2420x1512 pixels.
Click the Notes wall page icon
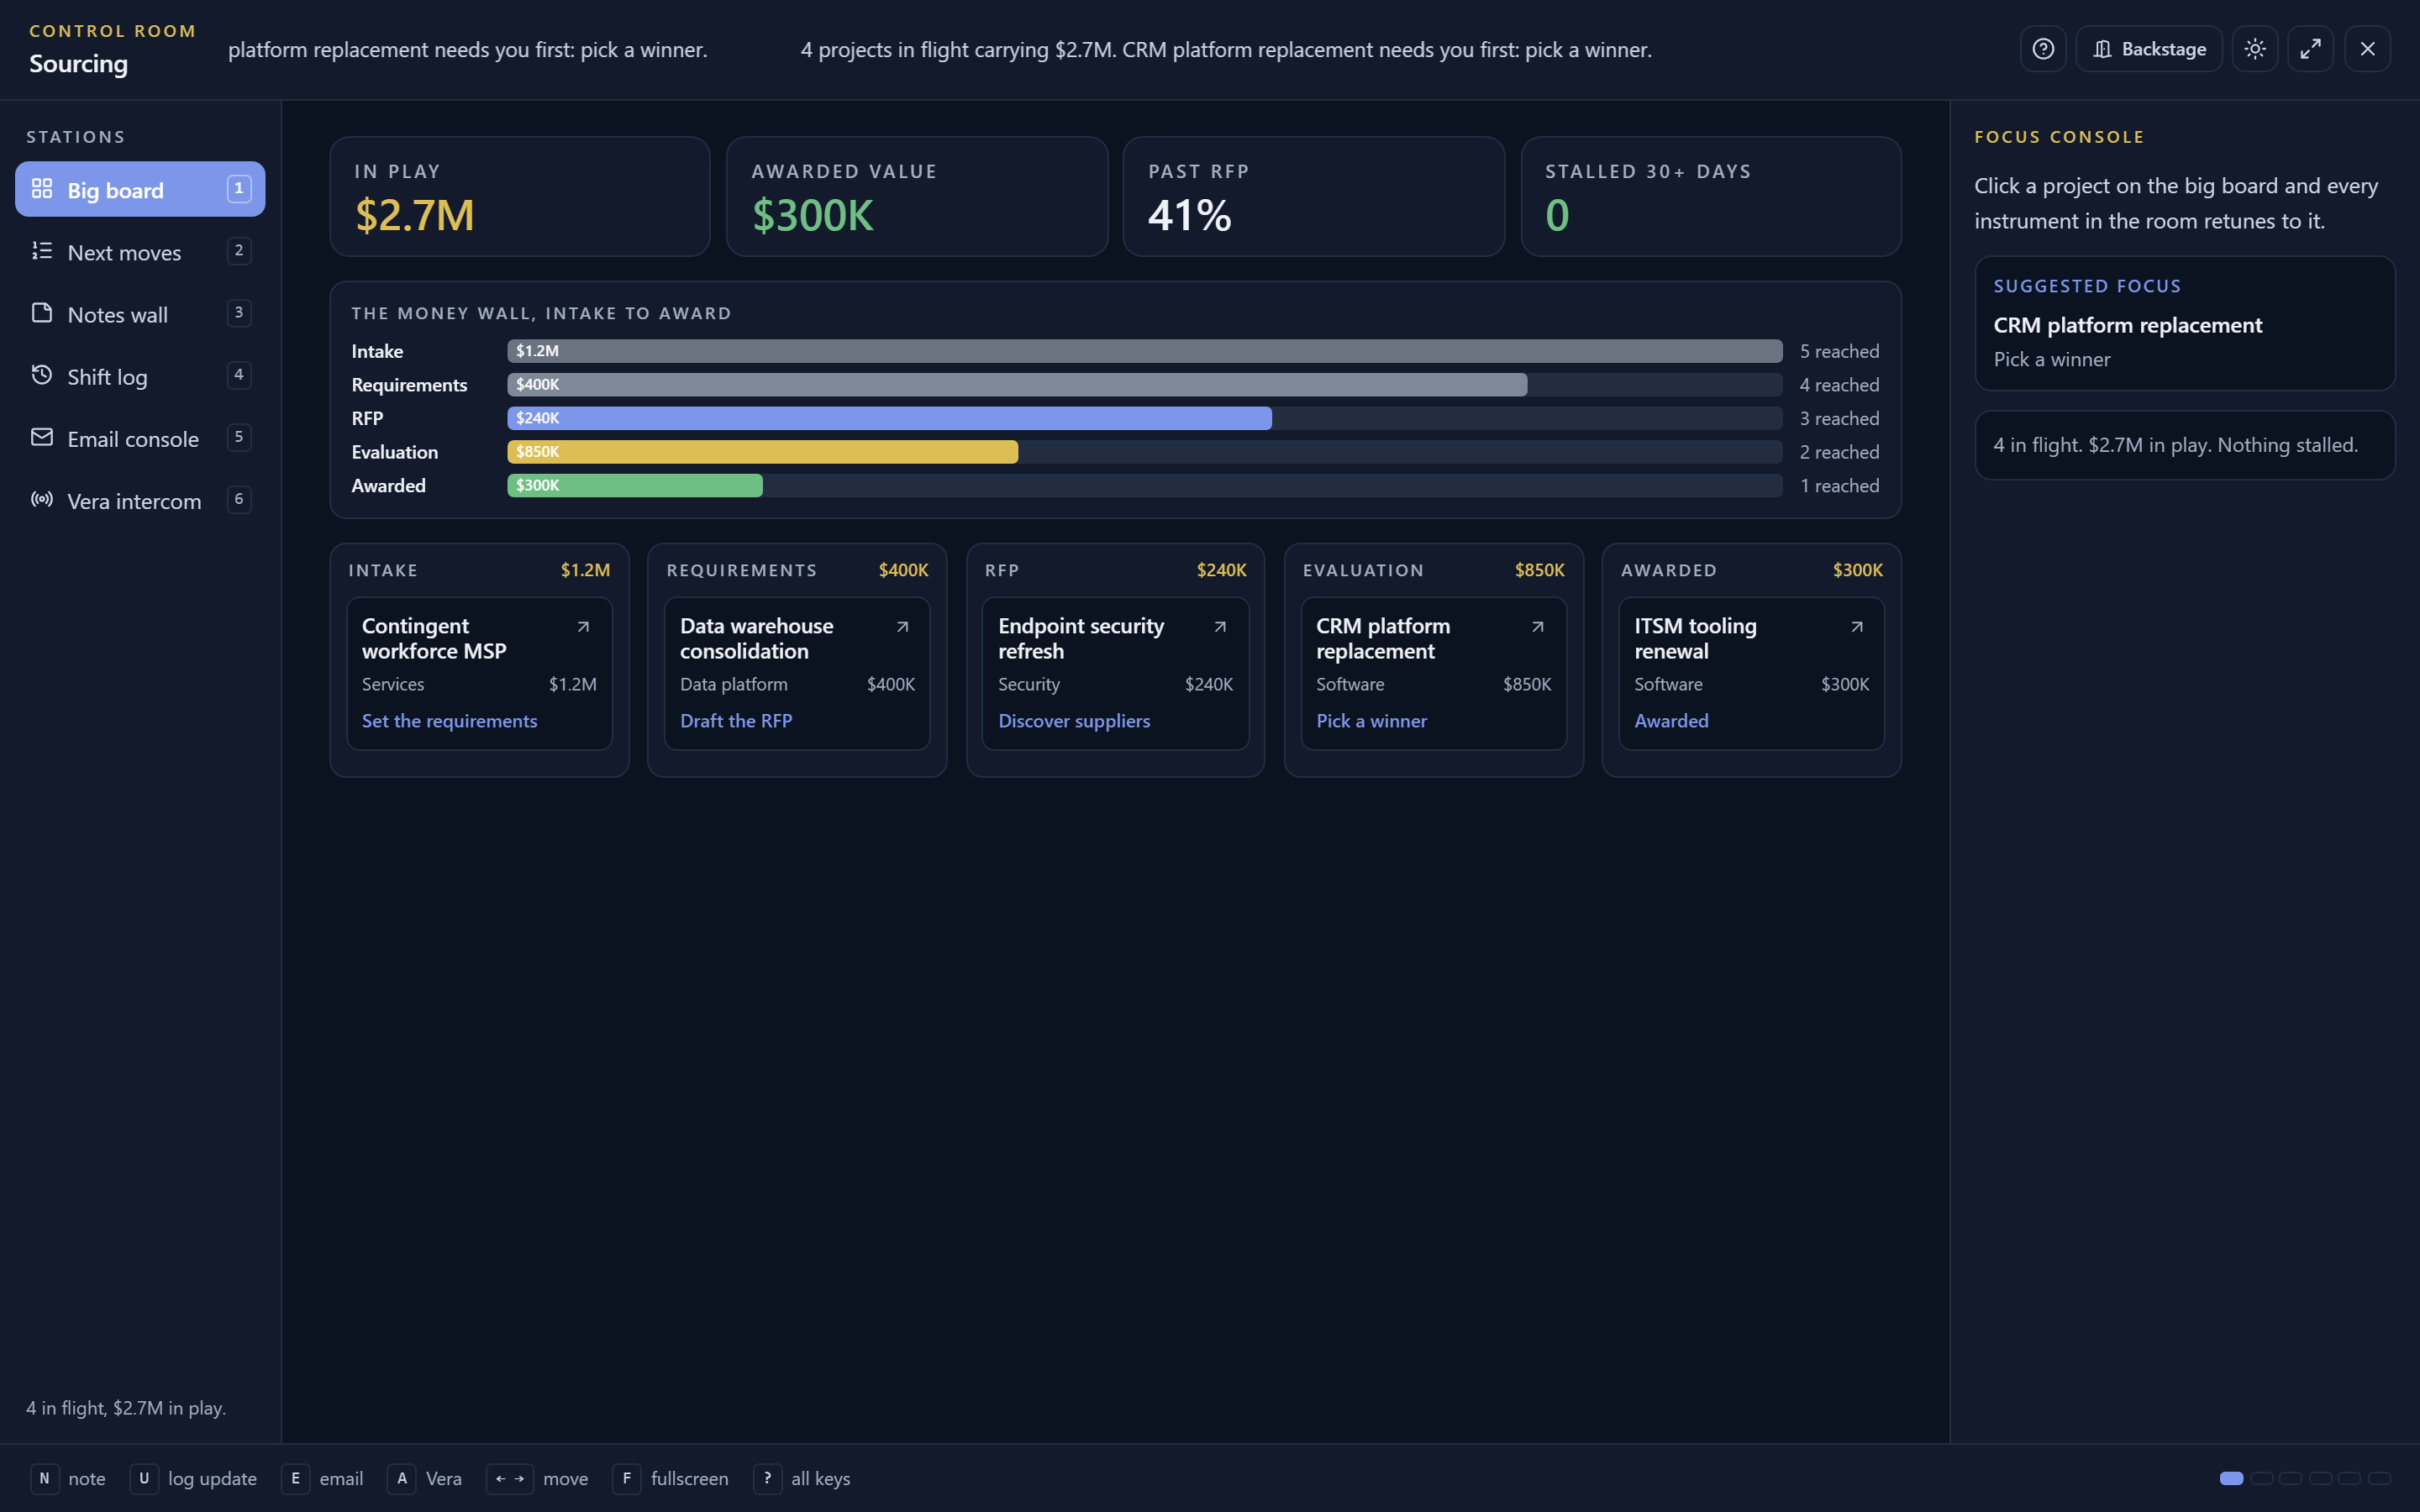pos(42,312)
